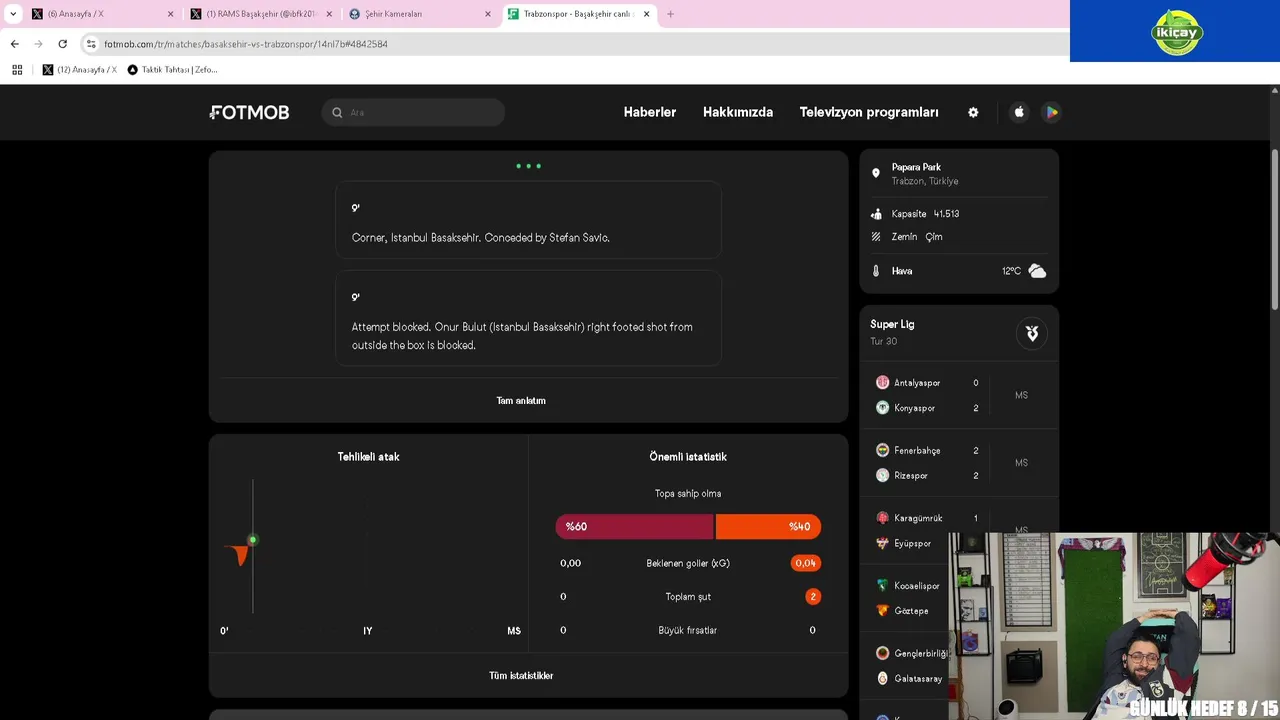The height and width of the screenshot is (720, 1280).
Task: Click the Papara Park location pin icon
Action: tap(876, 173)
